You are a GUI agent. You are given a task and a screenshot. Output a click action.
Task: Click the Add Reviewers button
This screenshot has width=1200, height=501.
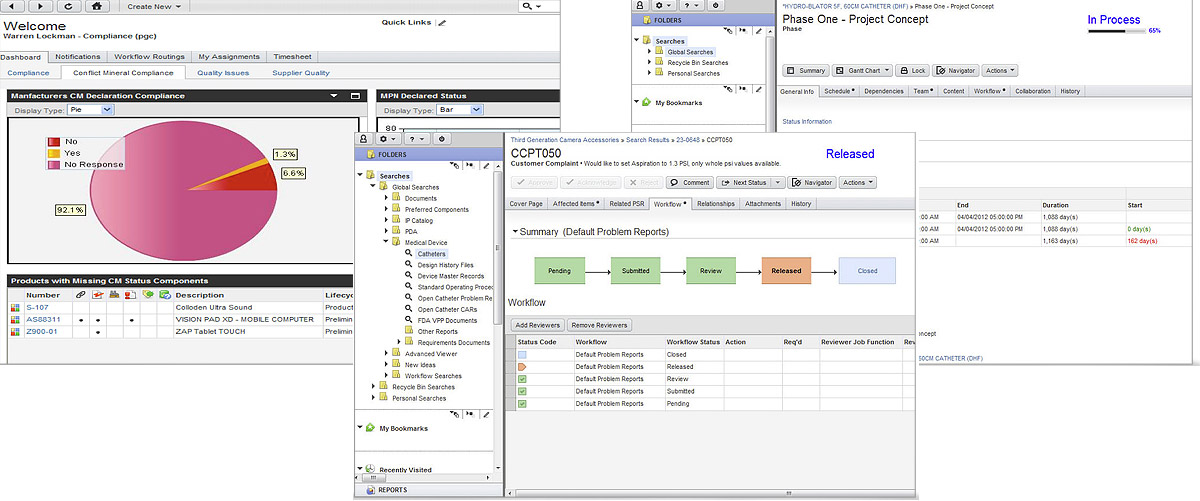536,325
